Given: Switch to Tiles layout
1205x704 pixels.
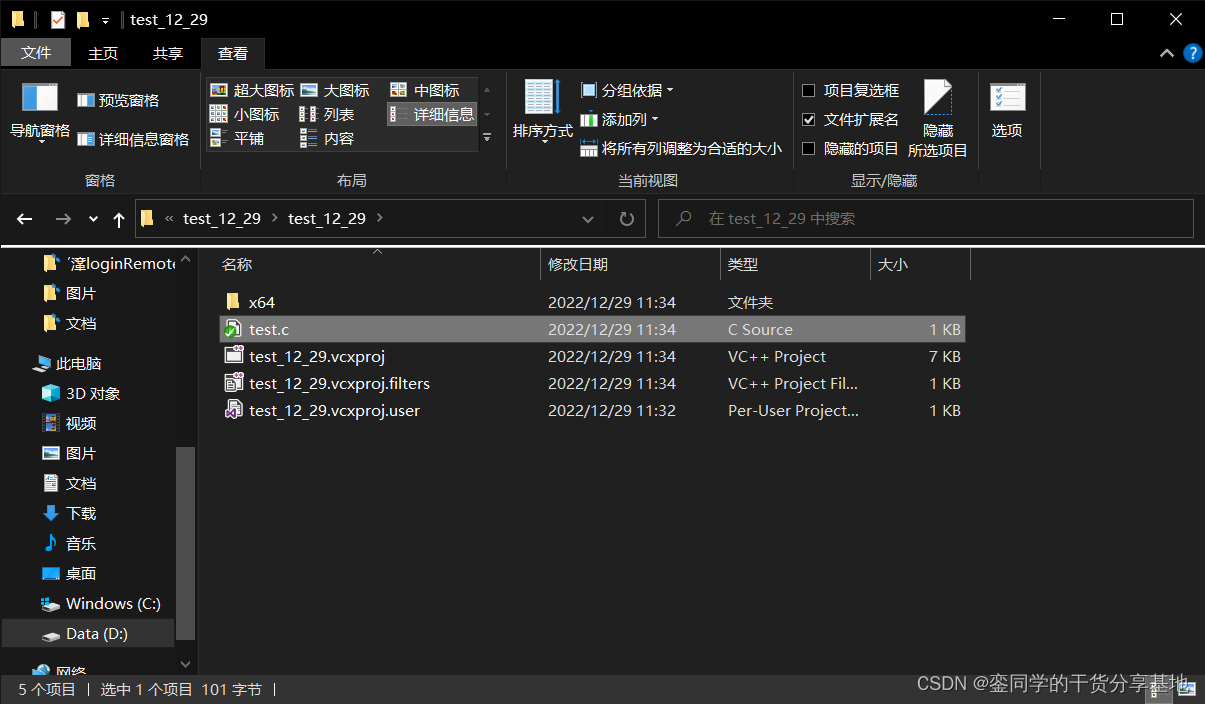Looking at the screenshot, I should 237,138.
